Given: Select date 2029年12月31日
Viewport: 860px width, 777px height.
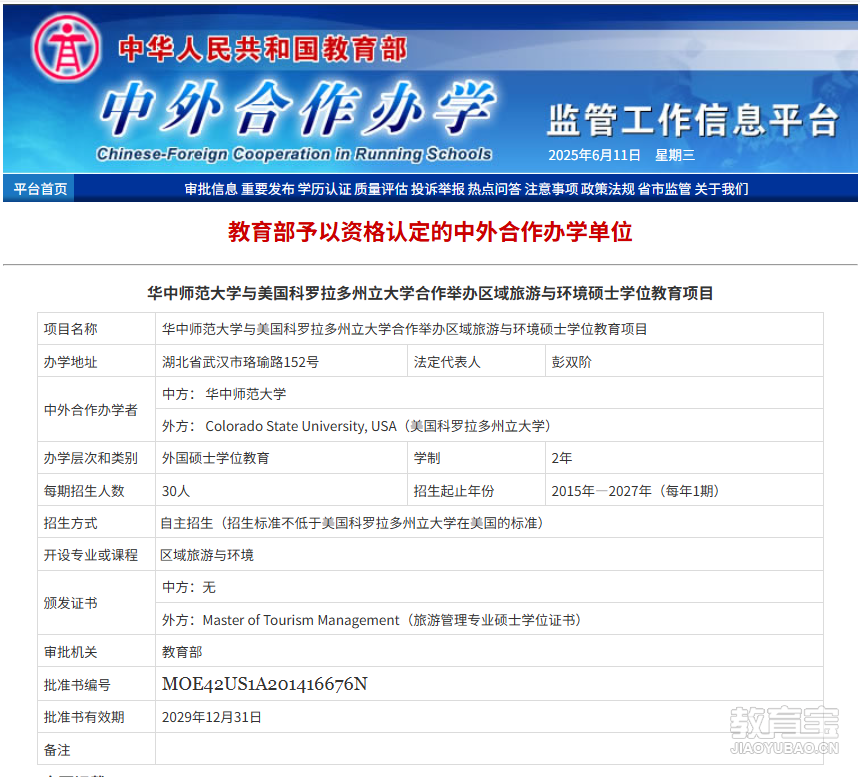Looking at the screenshot, I should 212,717.
